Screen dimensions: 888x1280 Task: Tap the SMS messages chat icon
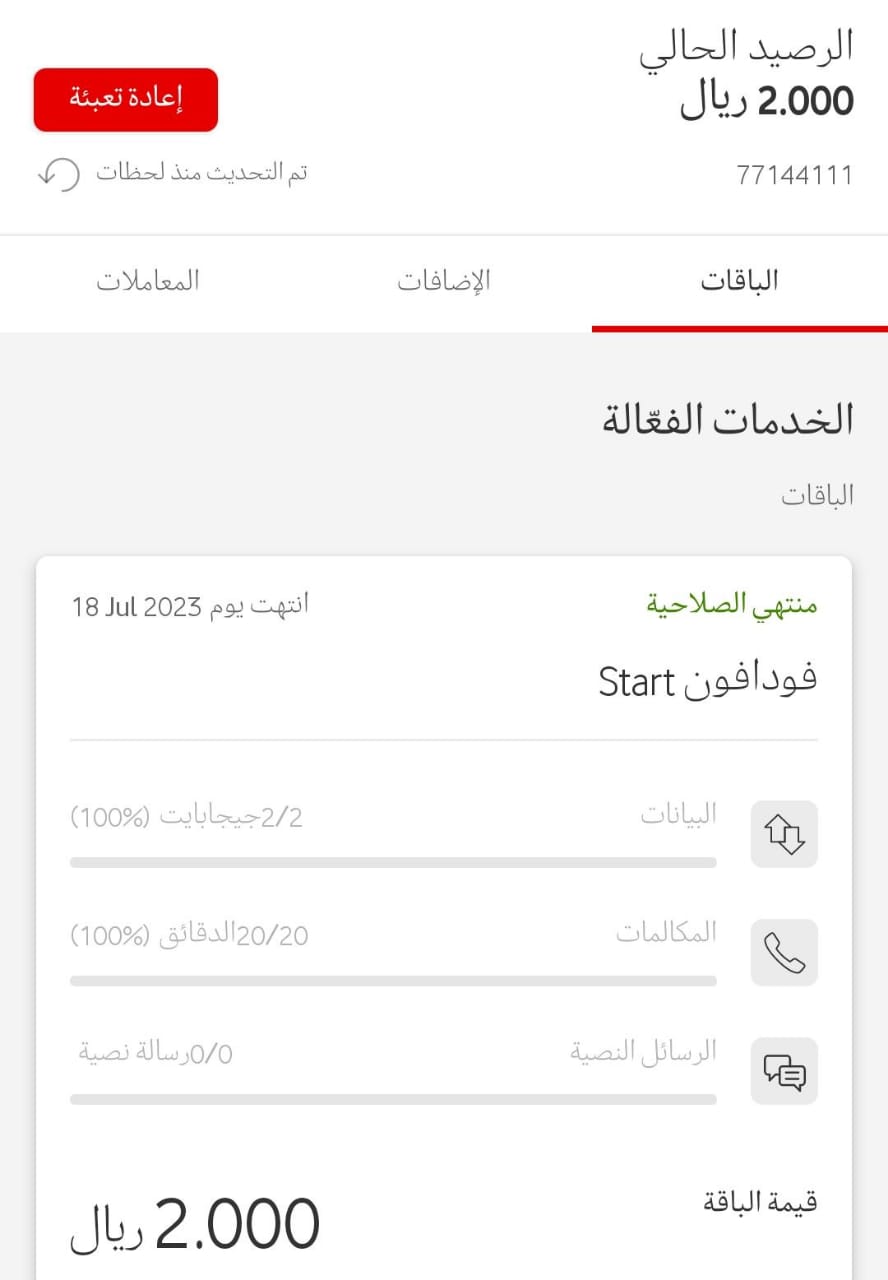[x=784, y=1071]
